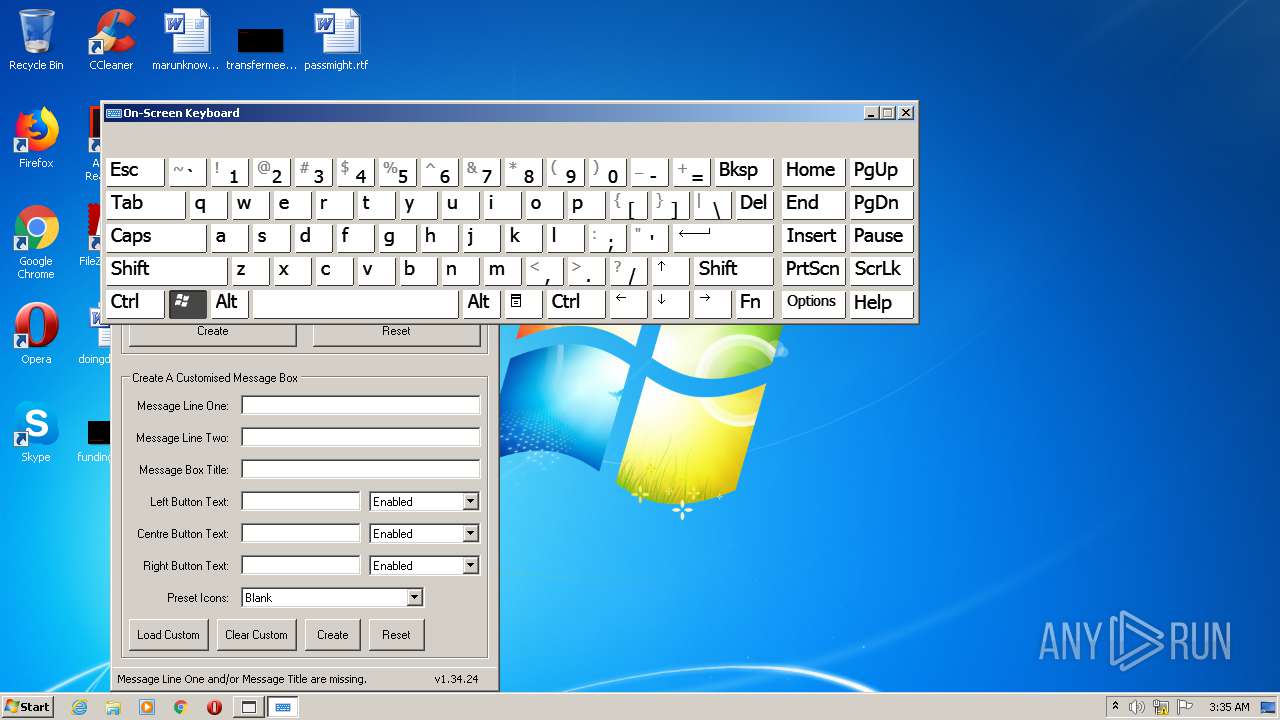Launch Firefox from the desktop

pyautogui.click(x=36, y=138)
